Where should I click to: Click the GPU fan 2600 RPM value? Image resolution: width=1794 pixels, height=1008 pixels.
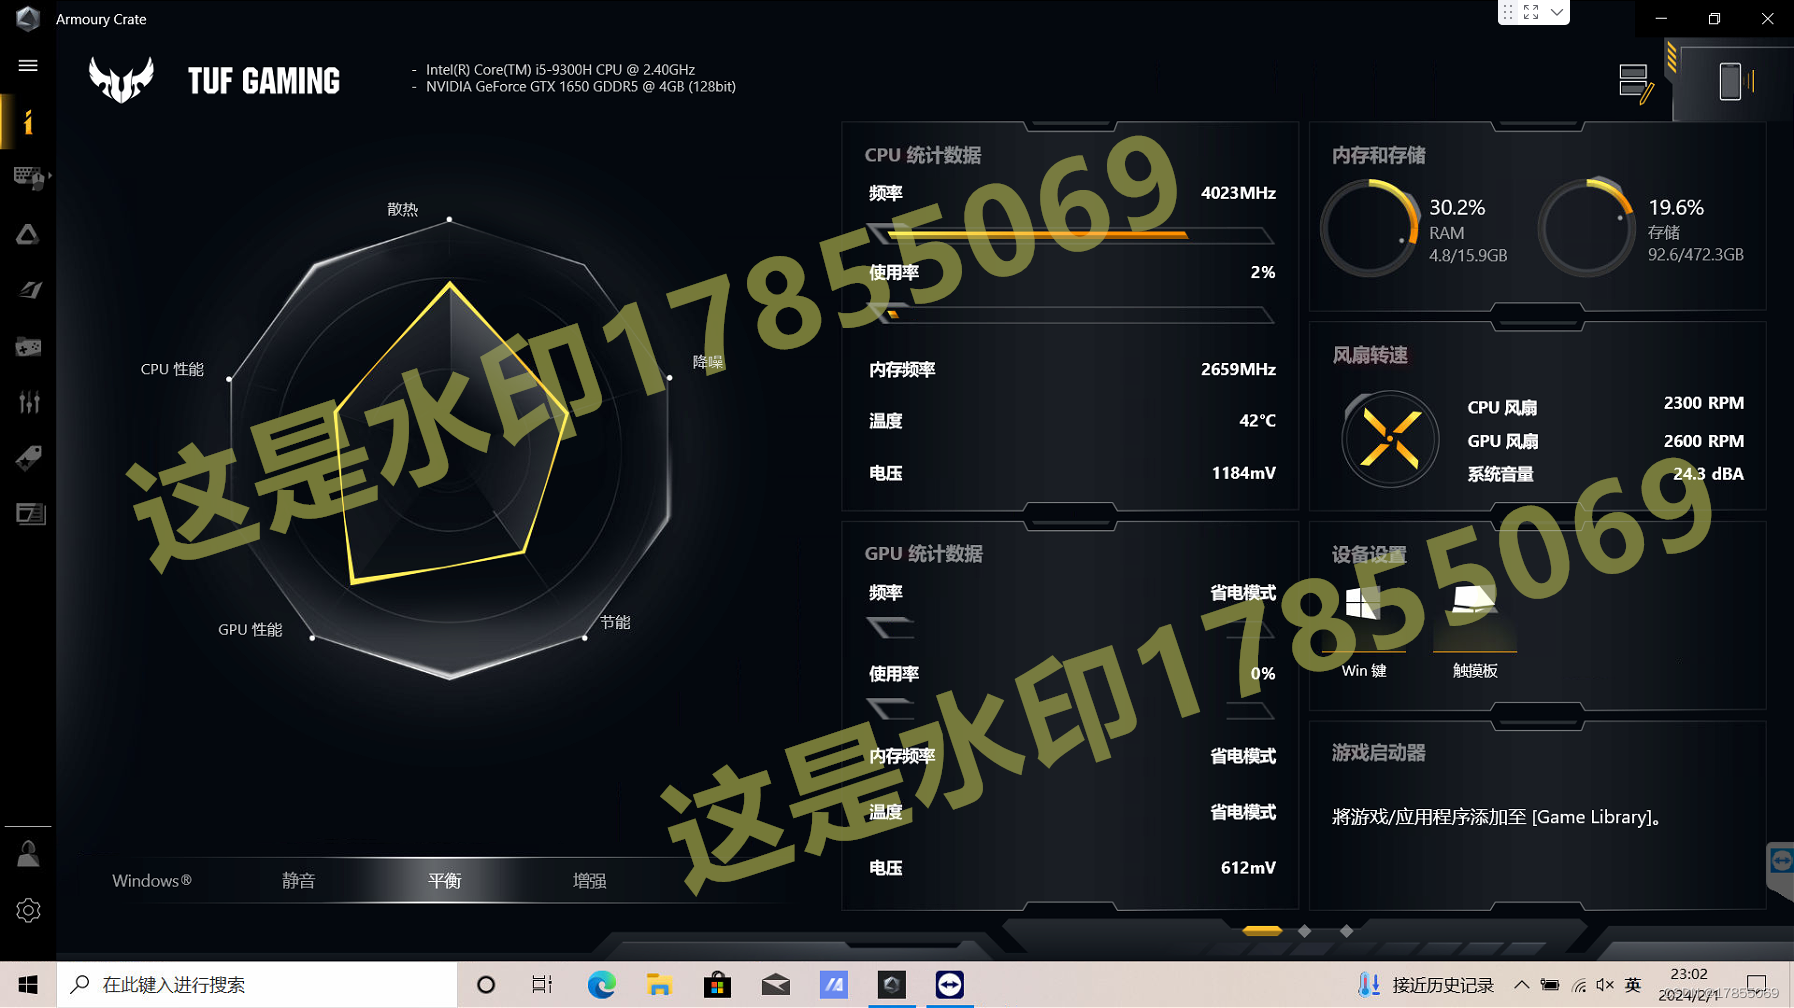coord(1703,441)
